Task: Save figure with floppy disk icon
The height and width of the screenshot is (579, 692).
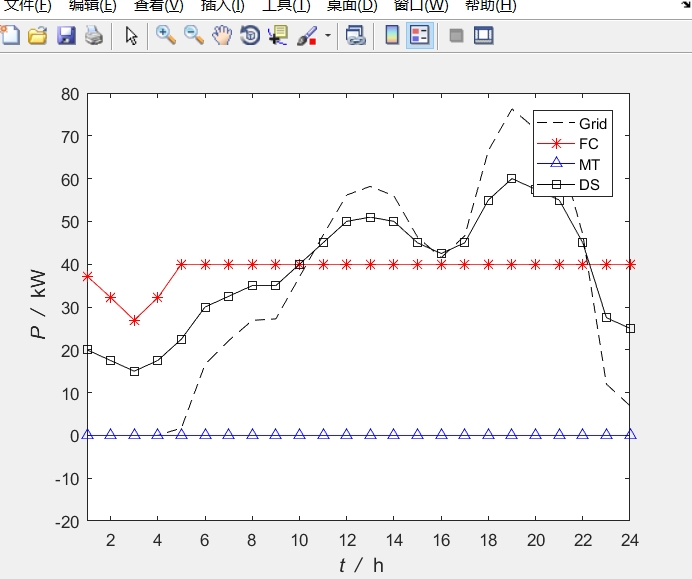Action: point(66,35)
